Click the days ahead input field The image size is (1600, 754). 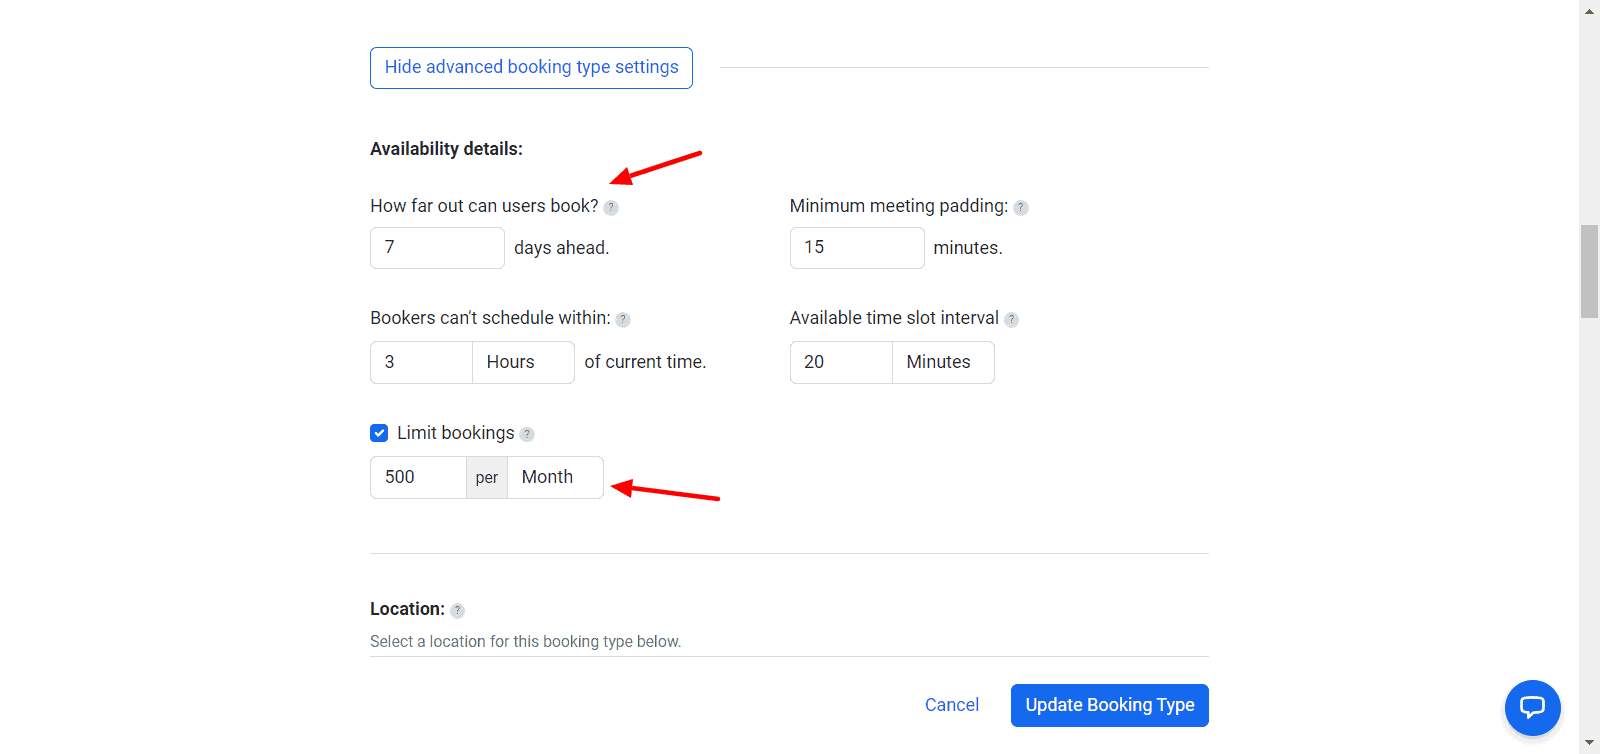(x=437, y=248)
